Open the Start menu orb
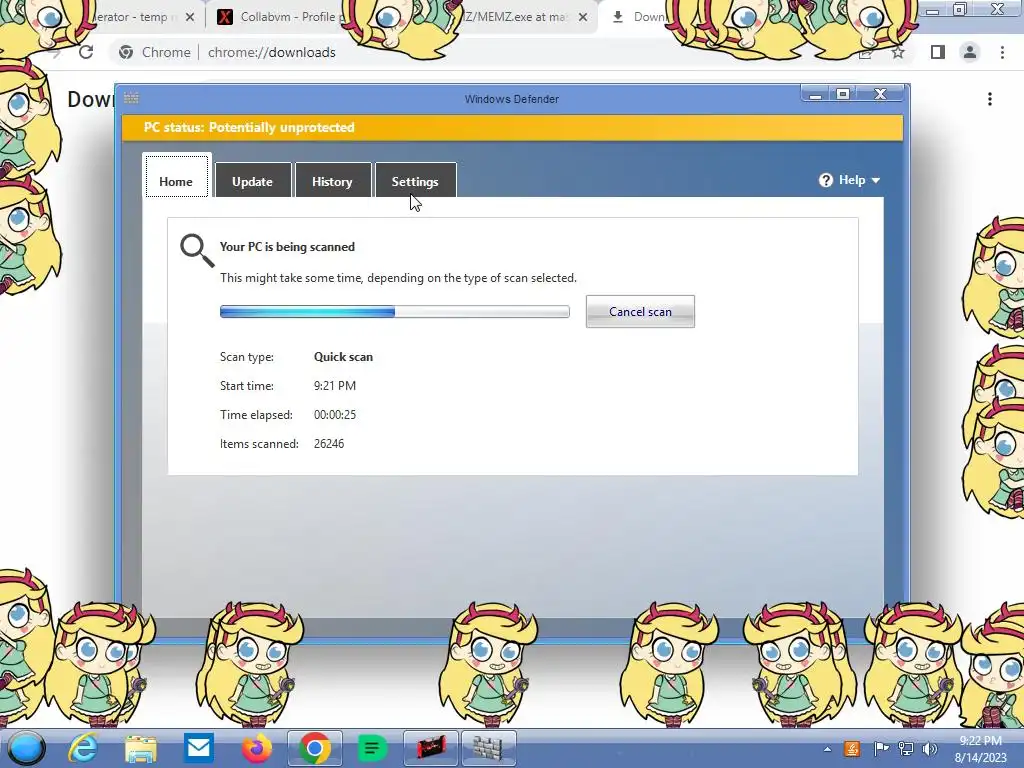1024x768 pixels. (x=26, y=748)
